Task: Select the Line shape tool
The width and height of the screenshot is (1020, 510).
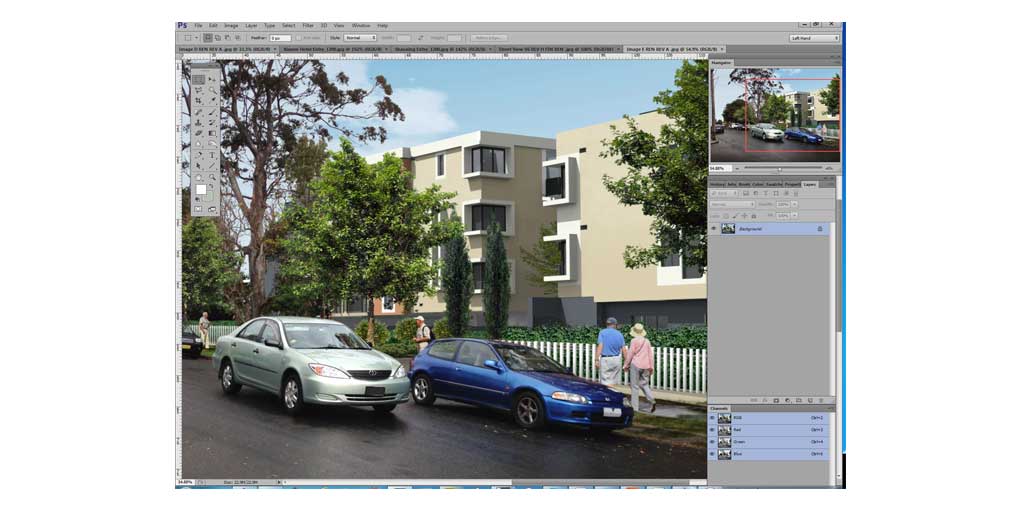Action: 213,165
